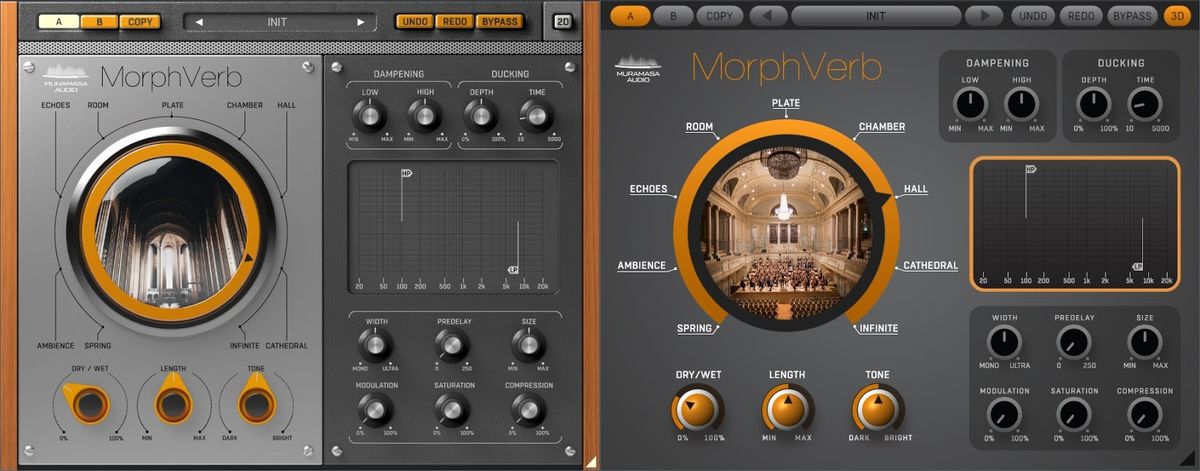The image size is (1200, 471).
Task: Select AMBIENCE reverb type in right view
Action: click(x=641, y=265)
